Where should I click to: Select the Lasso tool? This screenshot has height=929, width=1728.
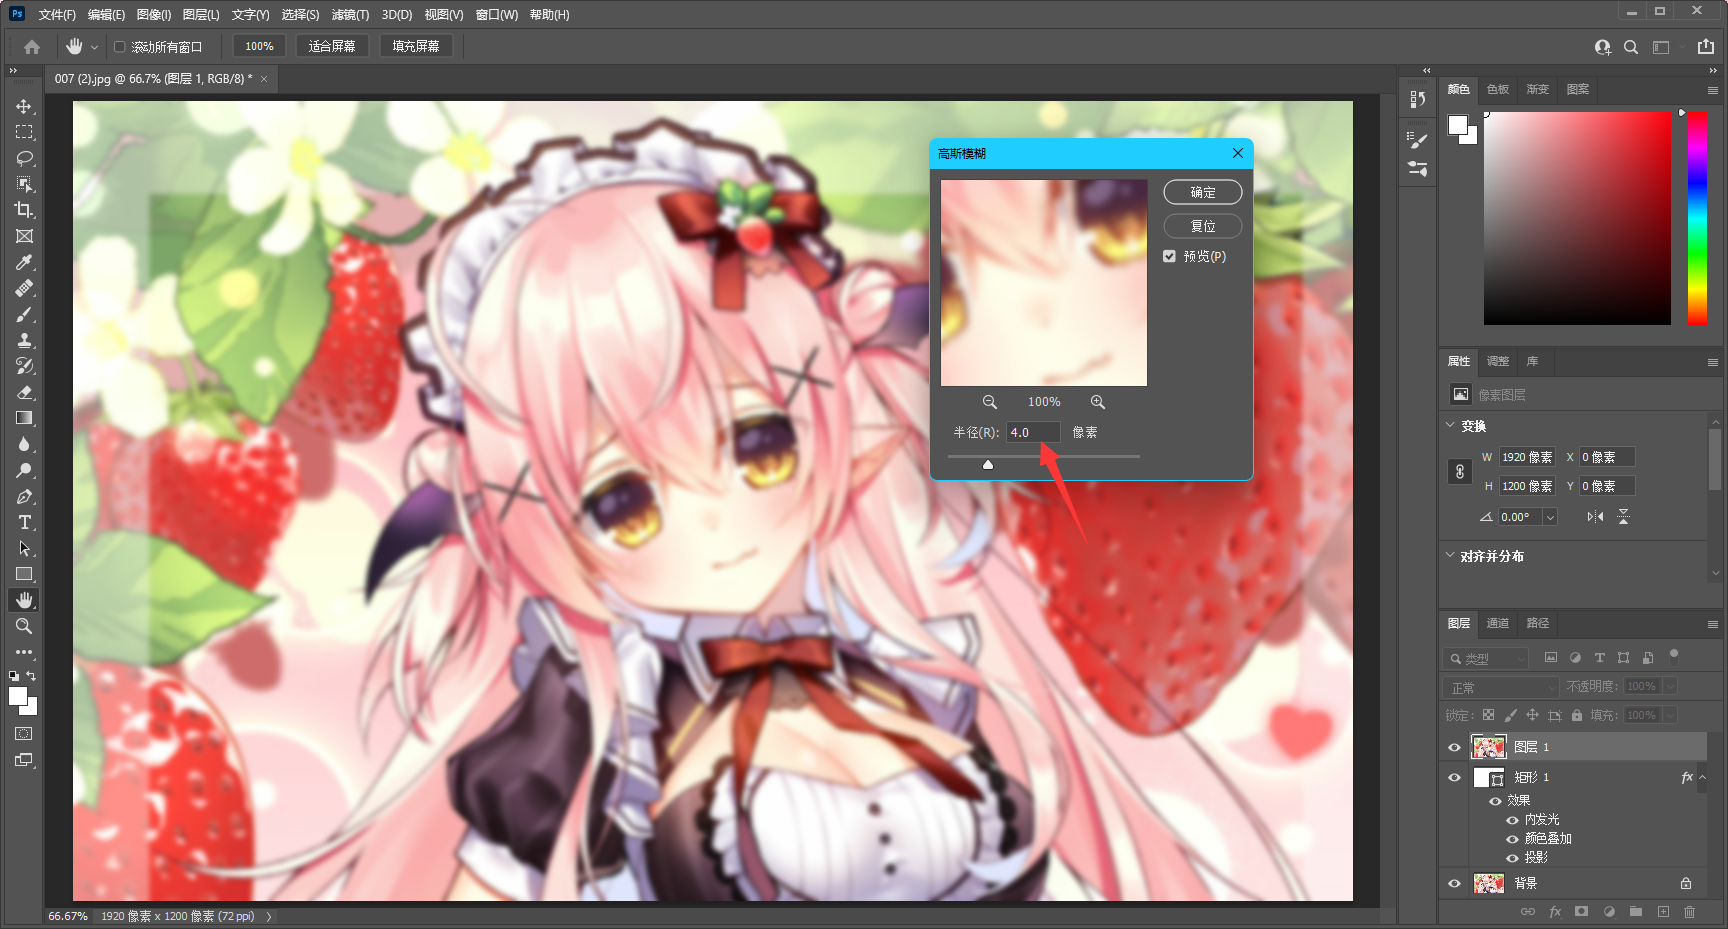(24, 158)
